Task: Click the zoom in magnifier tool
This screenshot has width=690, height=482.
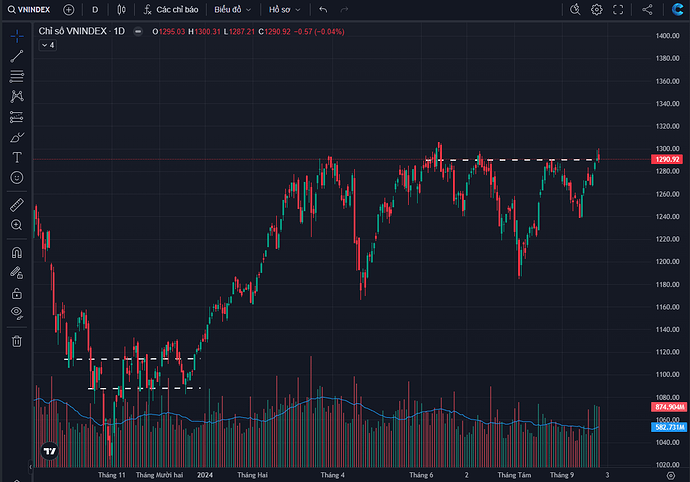Action: tap(16, 225)
